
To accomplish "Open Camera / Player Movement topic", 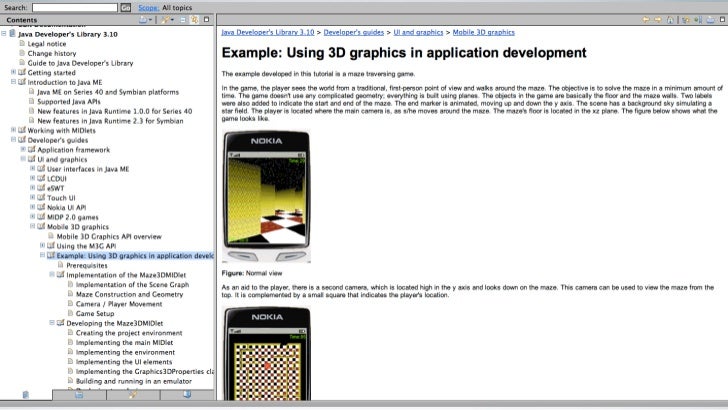I will 119,304.
